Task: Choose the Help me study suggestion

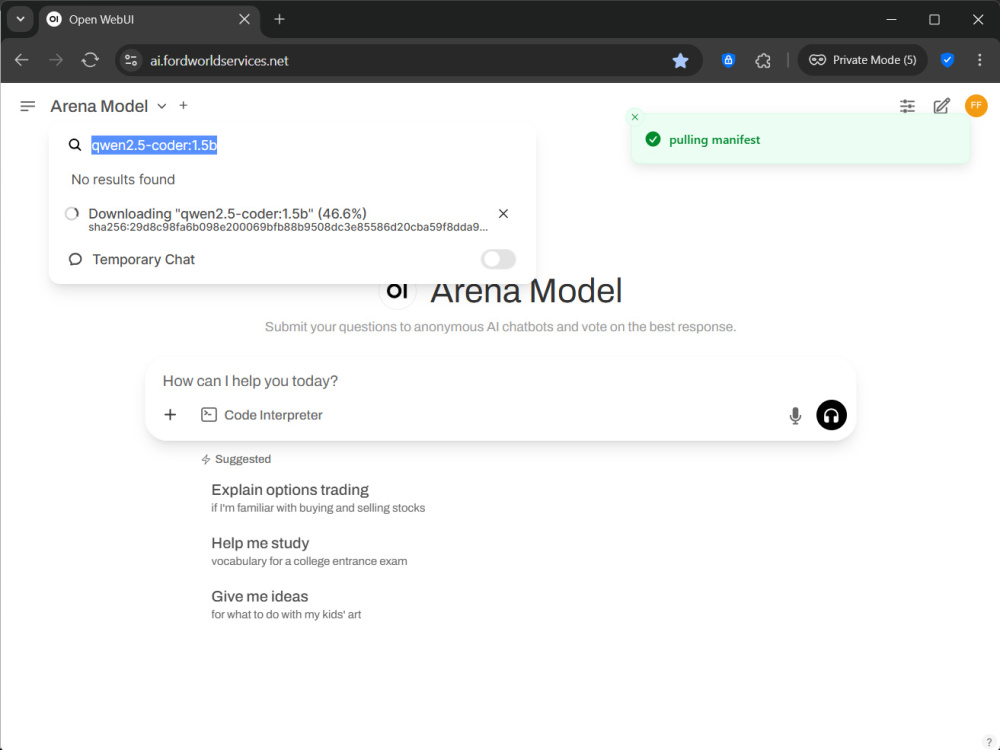Action: 309,551
